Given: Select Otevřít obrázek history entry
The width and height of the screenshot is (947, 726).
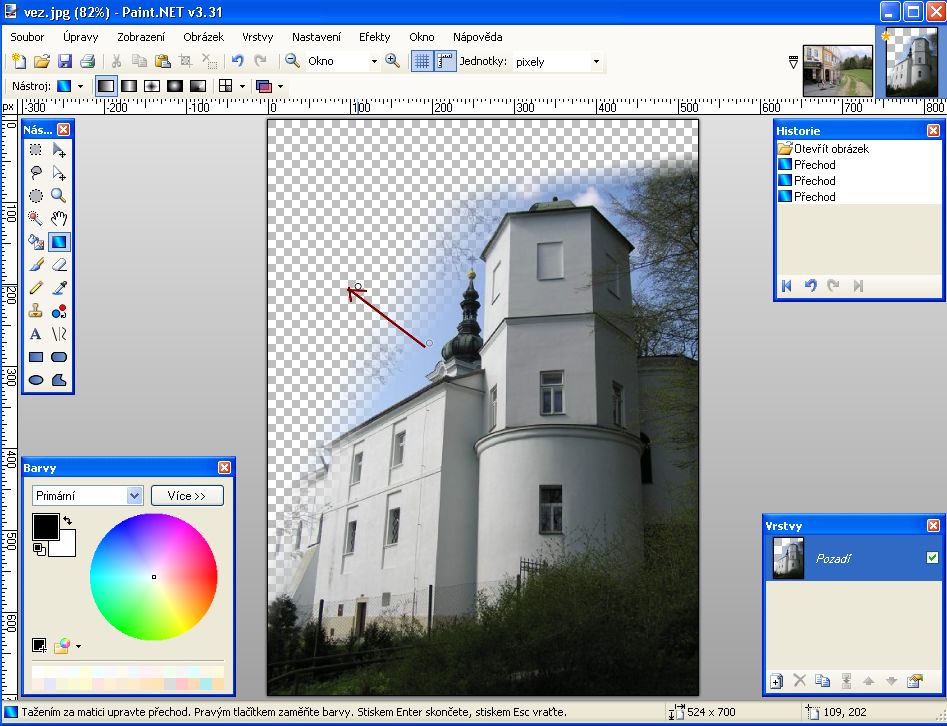Looking at the screenshot, I should click(830, 149).
